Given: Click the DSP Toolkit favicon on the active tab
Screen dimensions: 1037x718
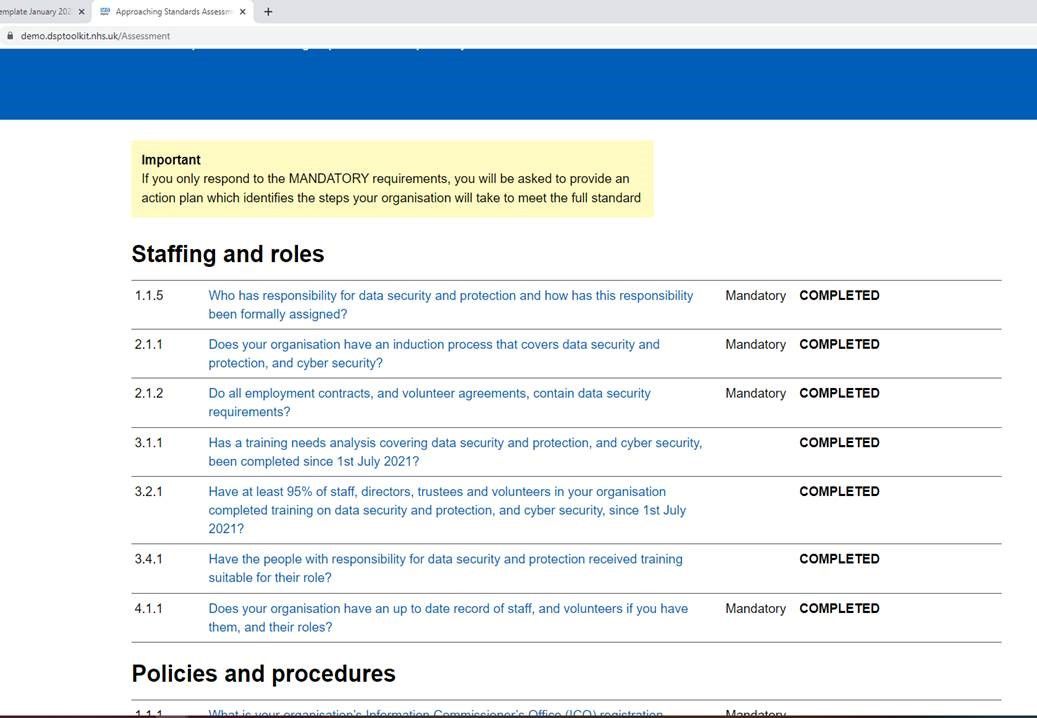Looking at the screenshot, I should coord(103,11).
